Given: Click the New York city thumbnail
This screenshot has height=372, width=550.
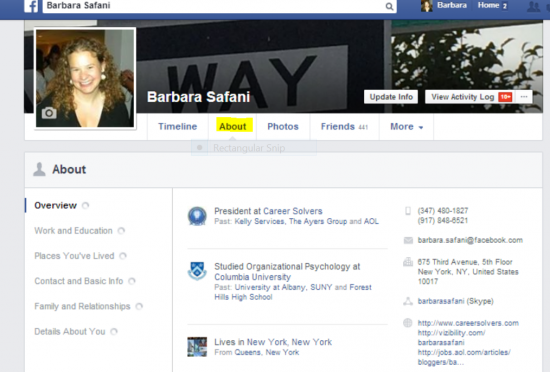Looking at the screenshot, I should click(197, 347).
